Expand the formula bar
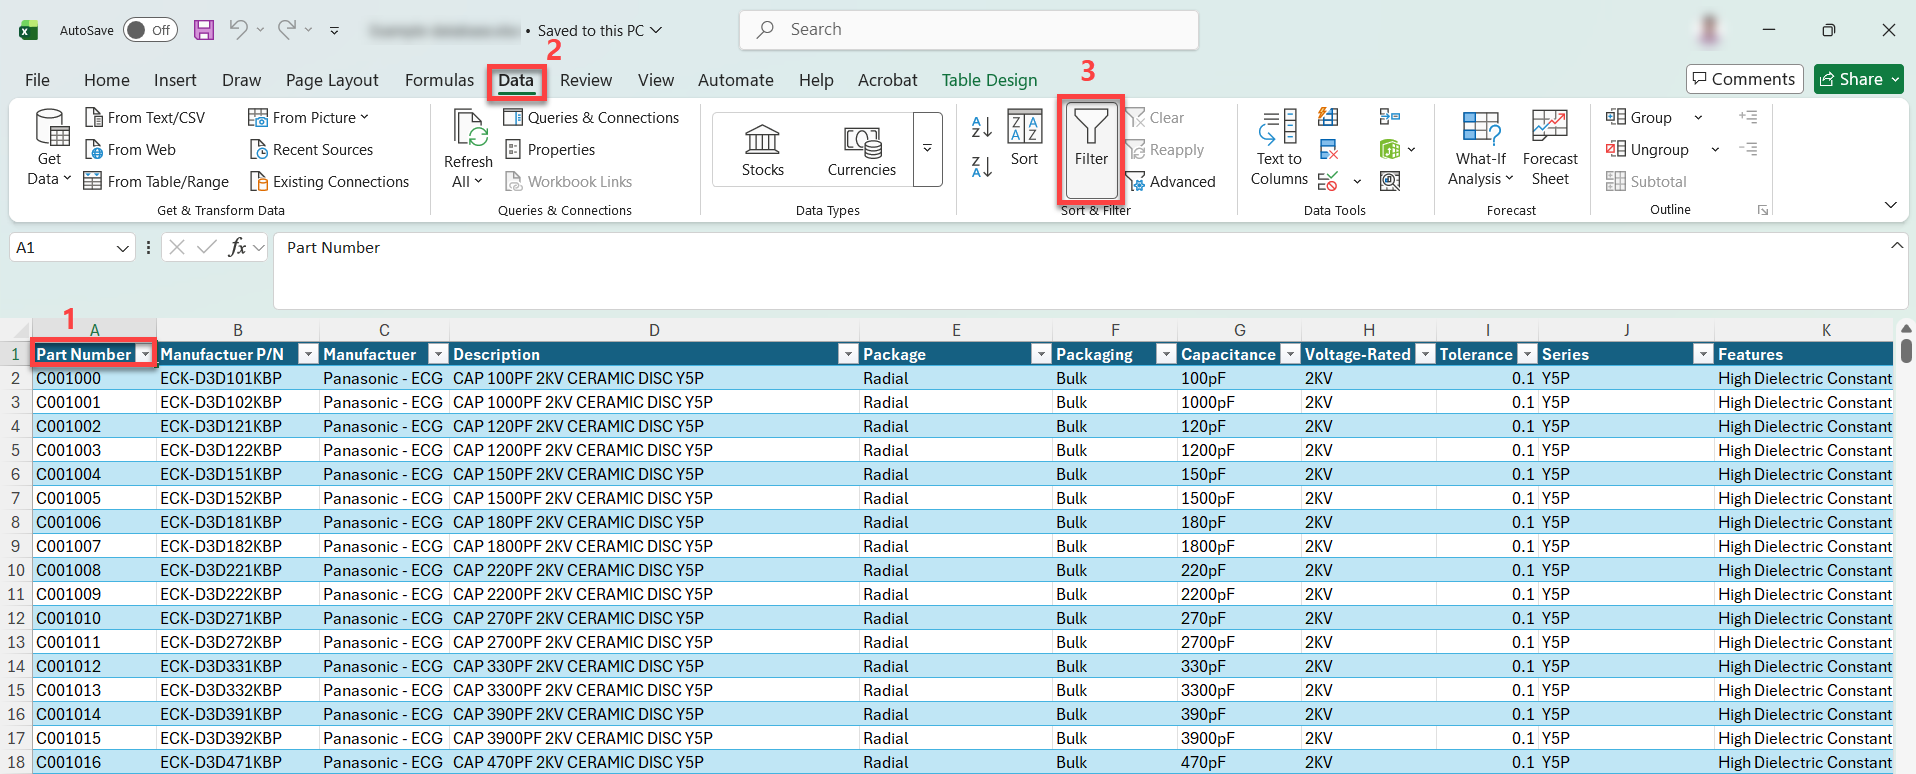 click(1896, 245)
